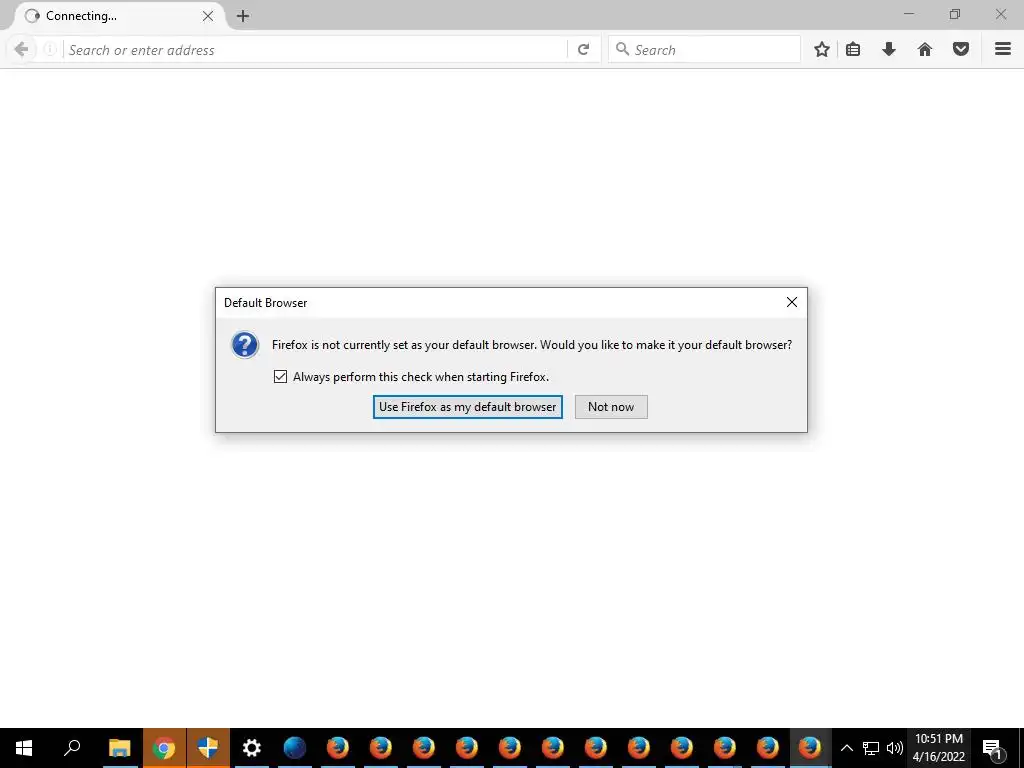Viewport: 1024px width, 768px height.
Task: Open File Explorer from taskbar
Action: tap(120, 748)
